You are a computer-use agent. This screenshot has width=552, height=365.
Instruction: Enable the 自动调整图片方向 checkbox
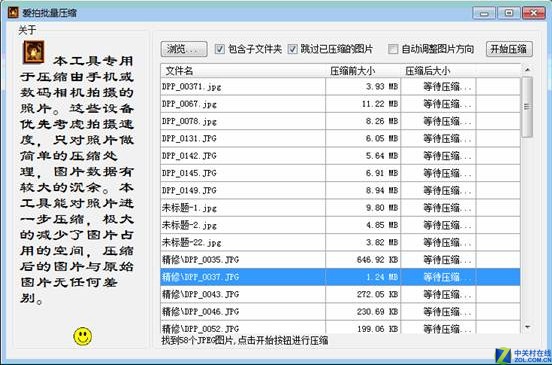pos(393,49)
